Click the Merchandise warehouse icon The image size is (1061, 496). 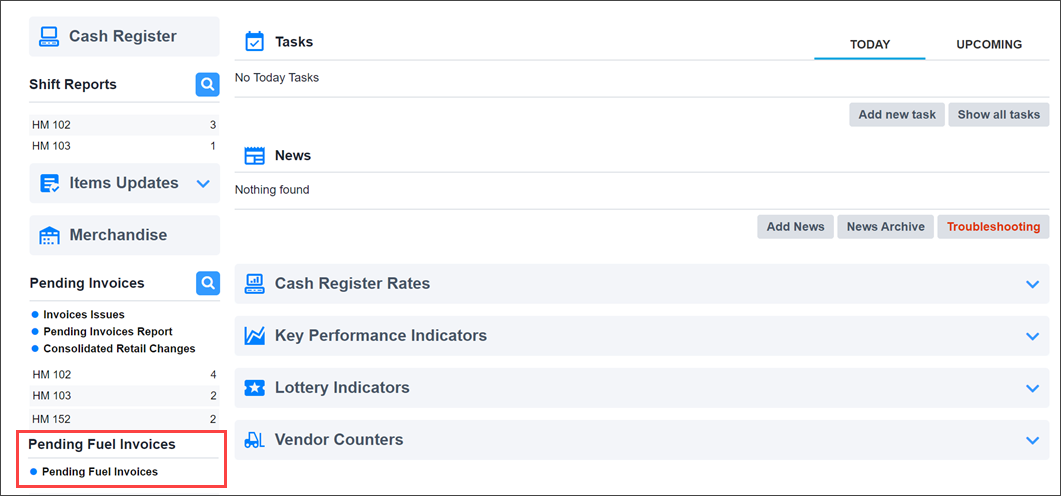click(49, 235)
